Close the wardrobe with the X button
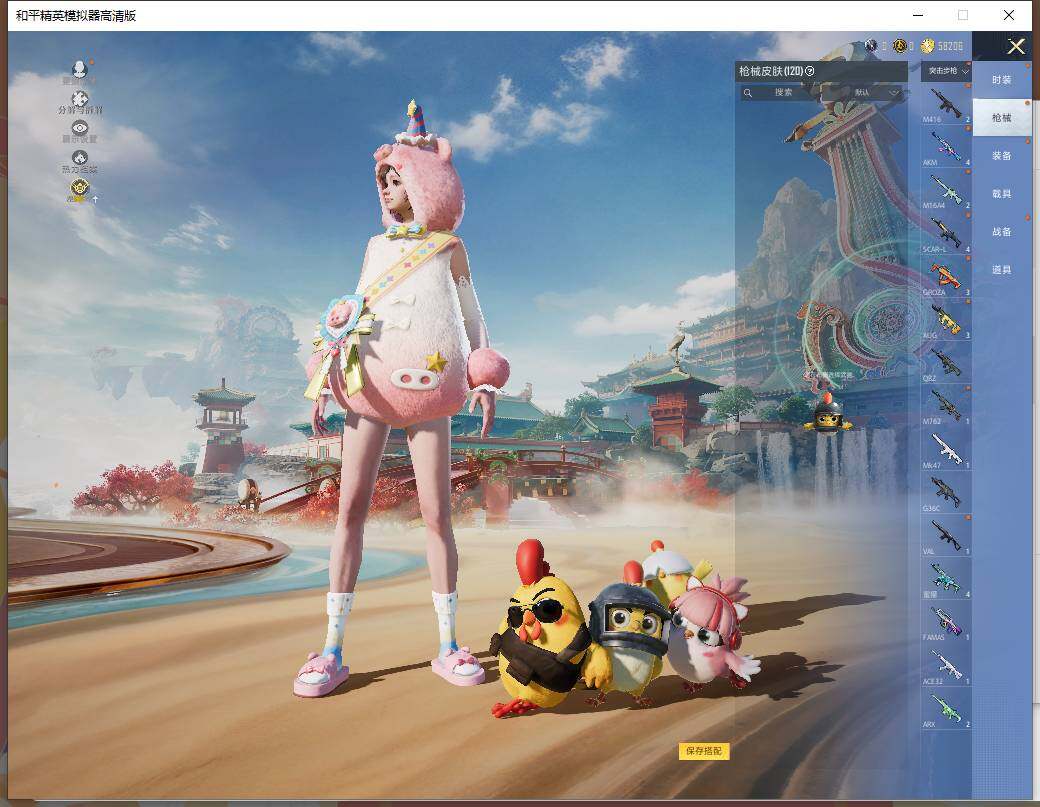The image size is (1040, 807). point(1016,46)
